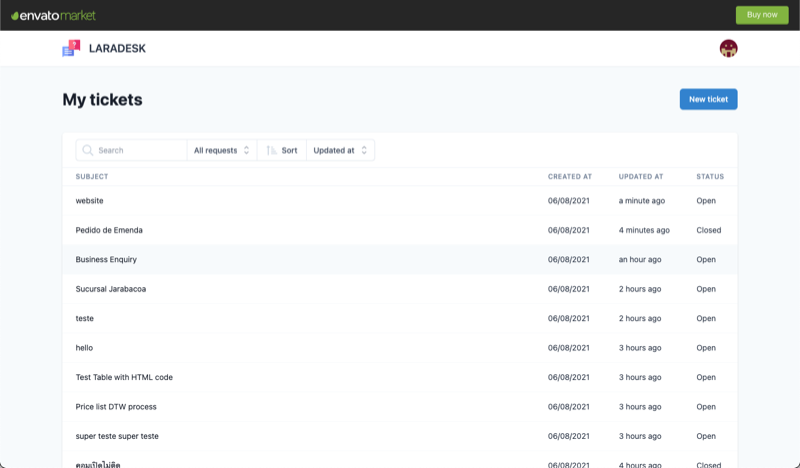Open the All requests filter dropdown

click(221, 150)
